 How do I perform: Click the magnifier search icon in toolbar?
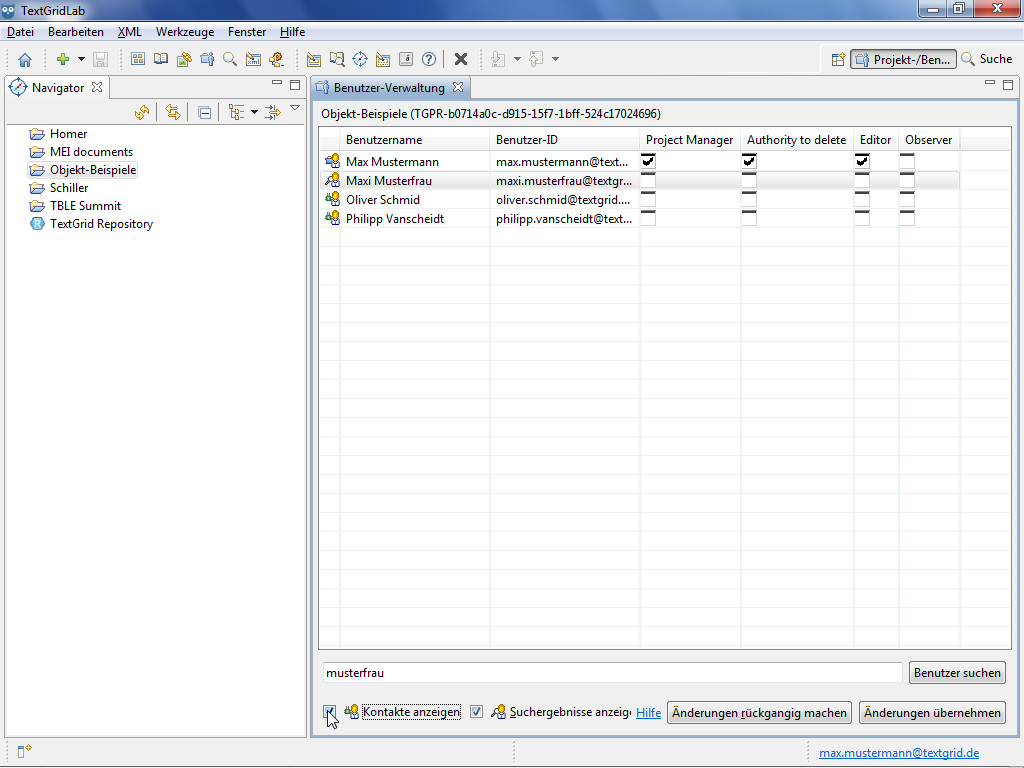[229, 59]
